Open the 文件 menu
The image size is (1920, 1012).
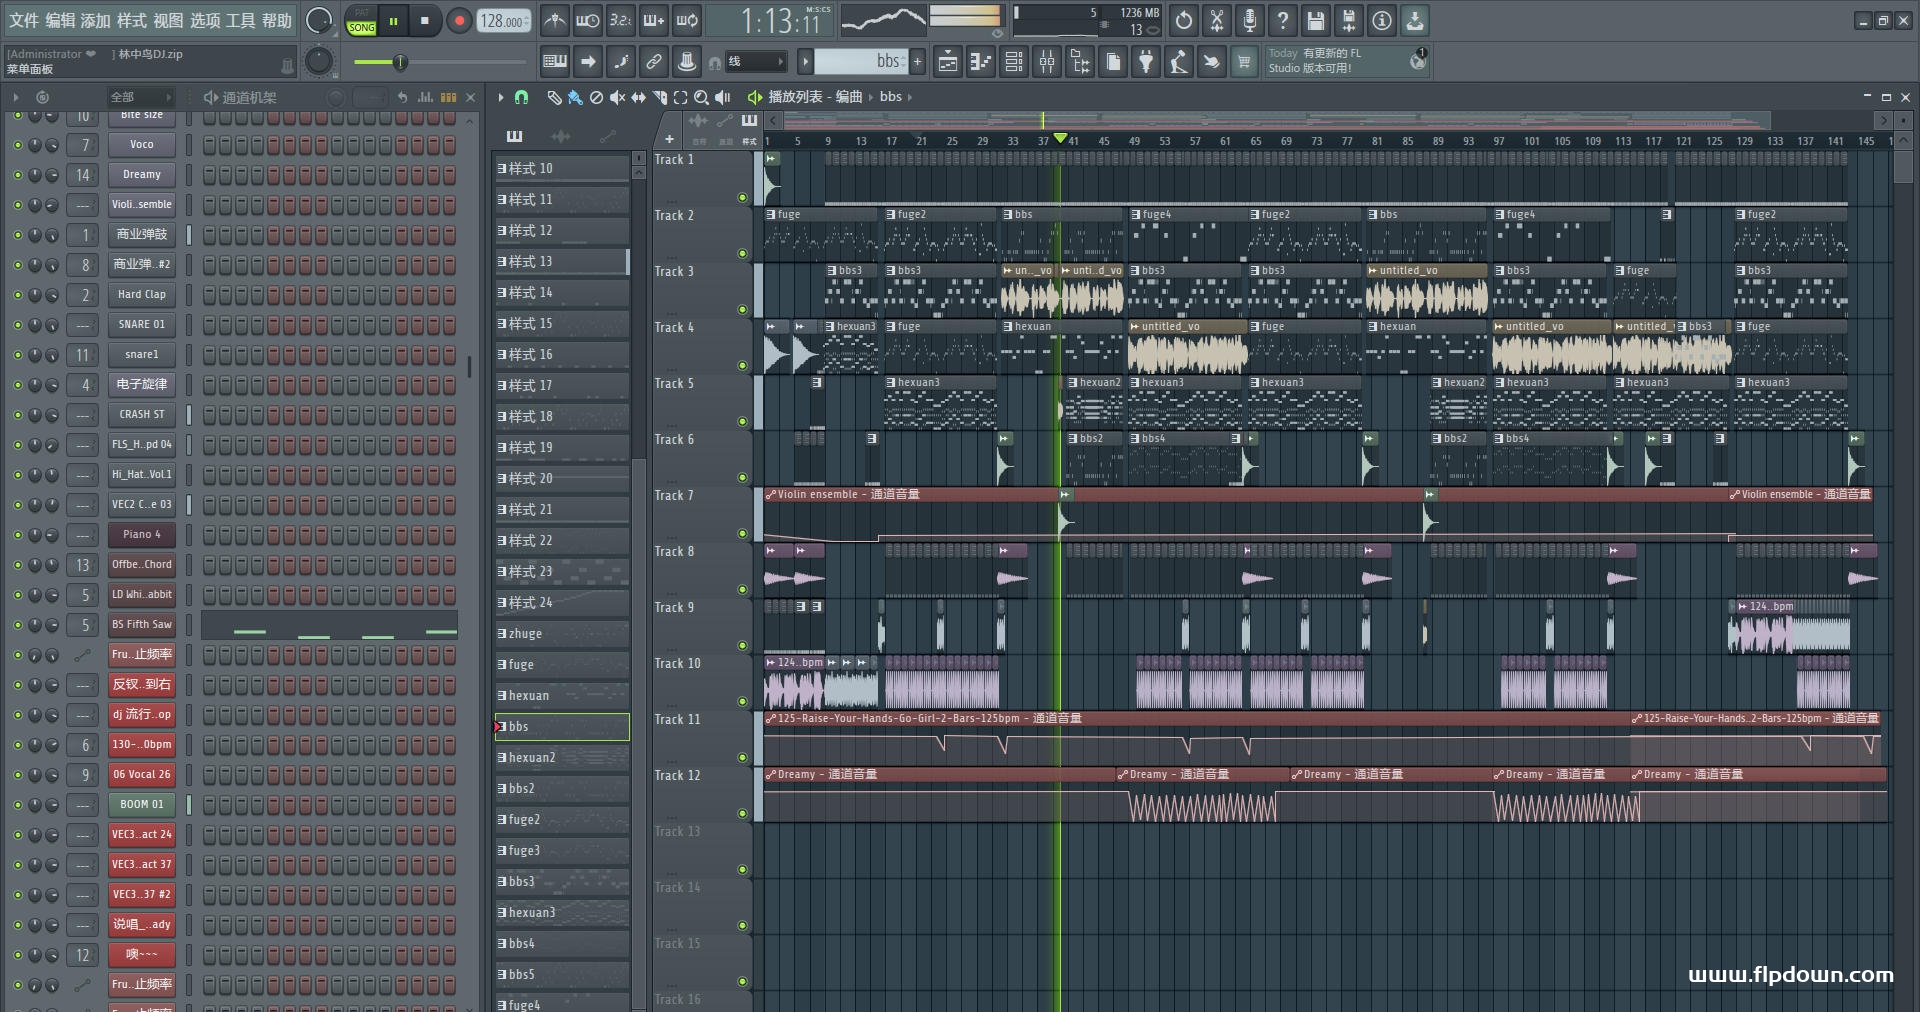tap(24, 20)
